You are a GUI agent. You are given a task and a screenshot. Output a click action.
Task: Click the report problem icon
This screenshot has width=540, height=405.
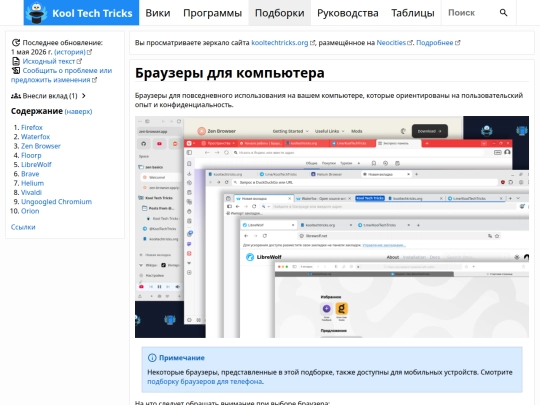16,71
